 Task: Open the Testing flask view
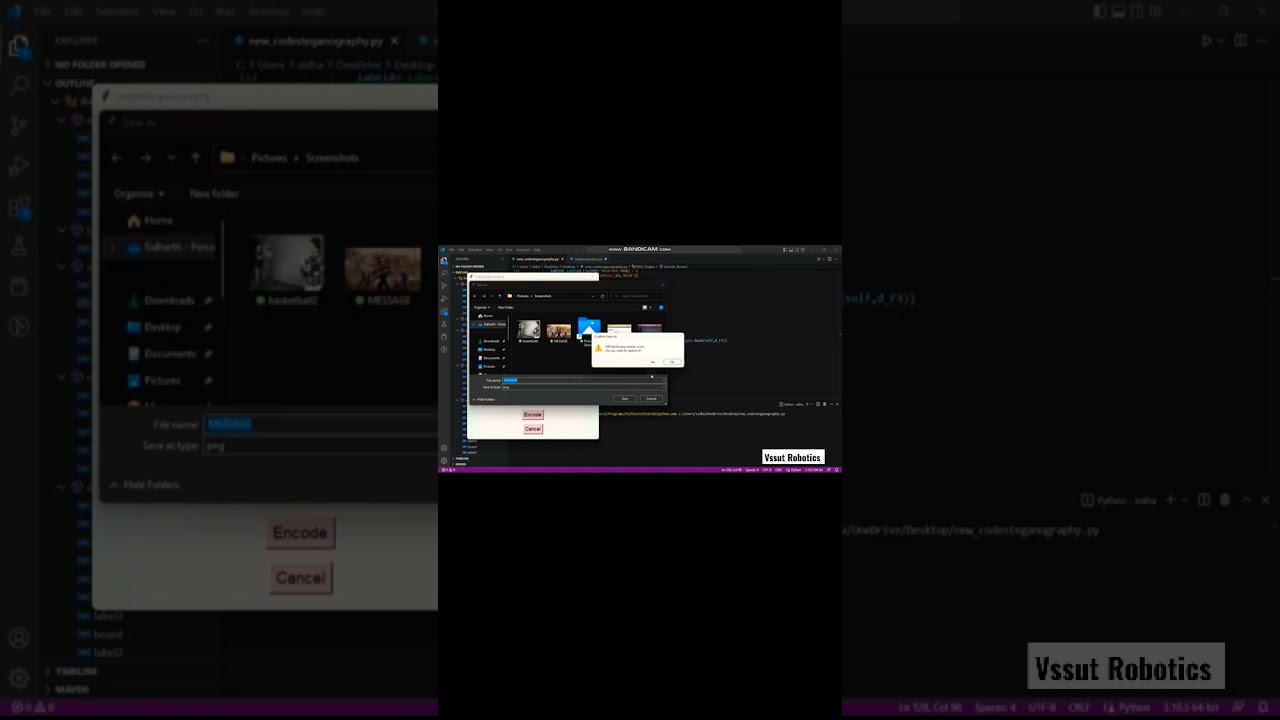pyautogui.click(x=444, y=324)
